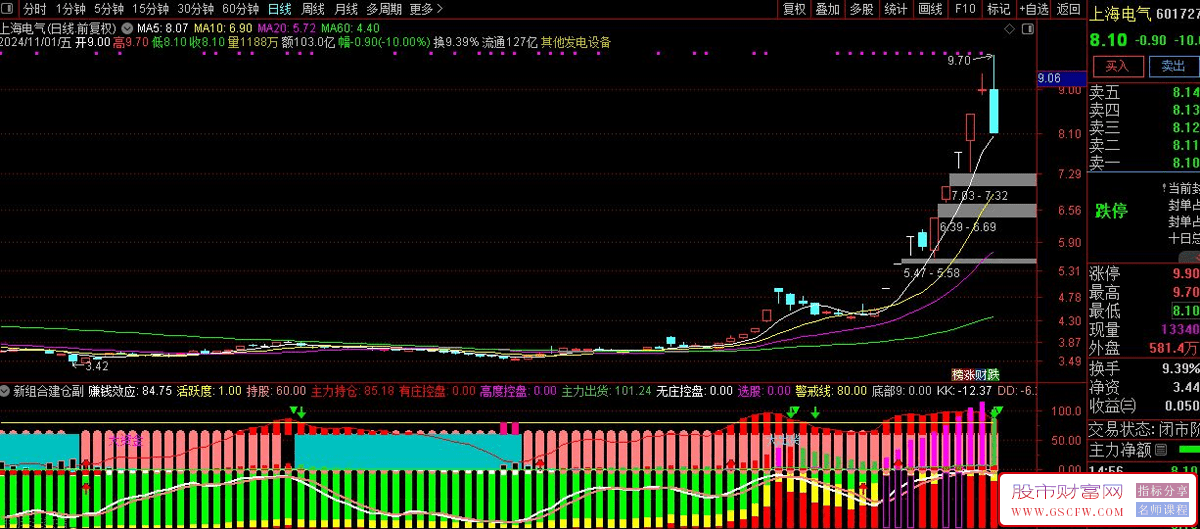Click the 跌停 limit-down status label
The width and height of the screenshot is (1200, 529).
tap(1111, 211)
